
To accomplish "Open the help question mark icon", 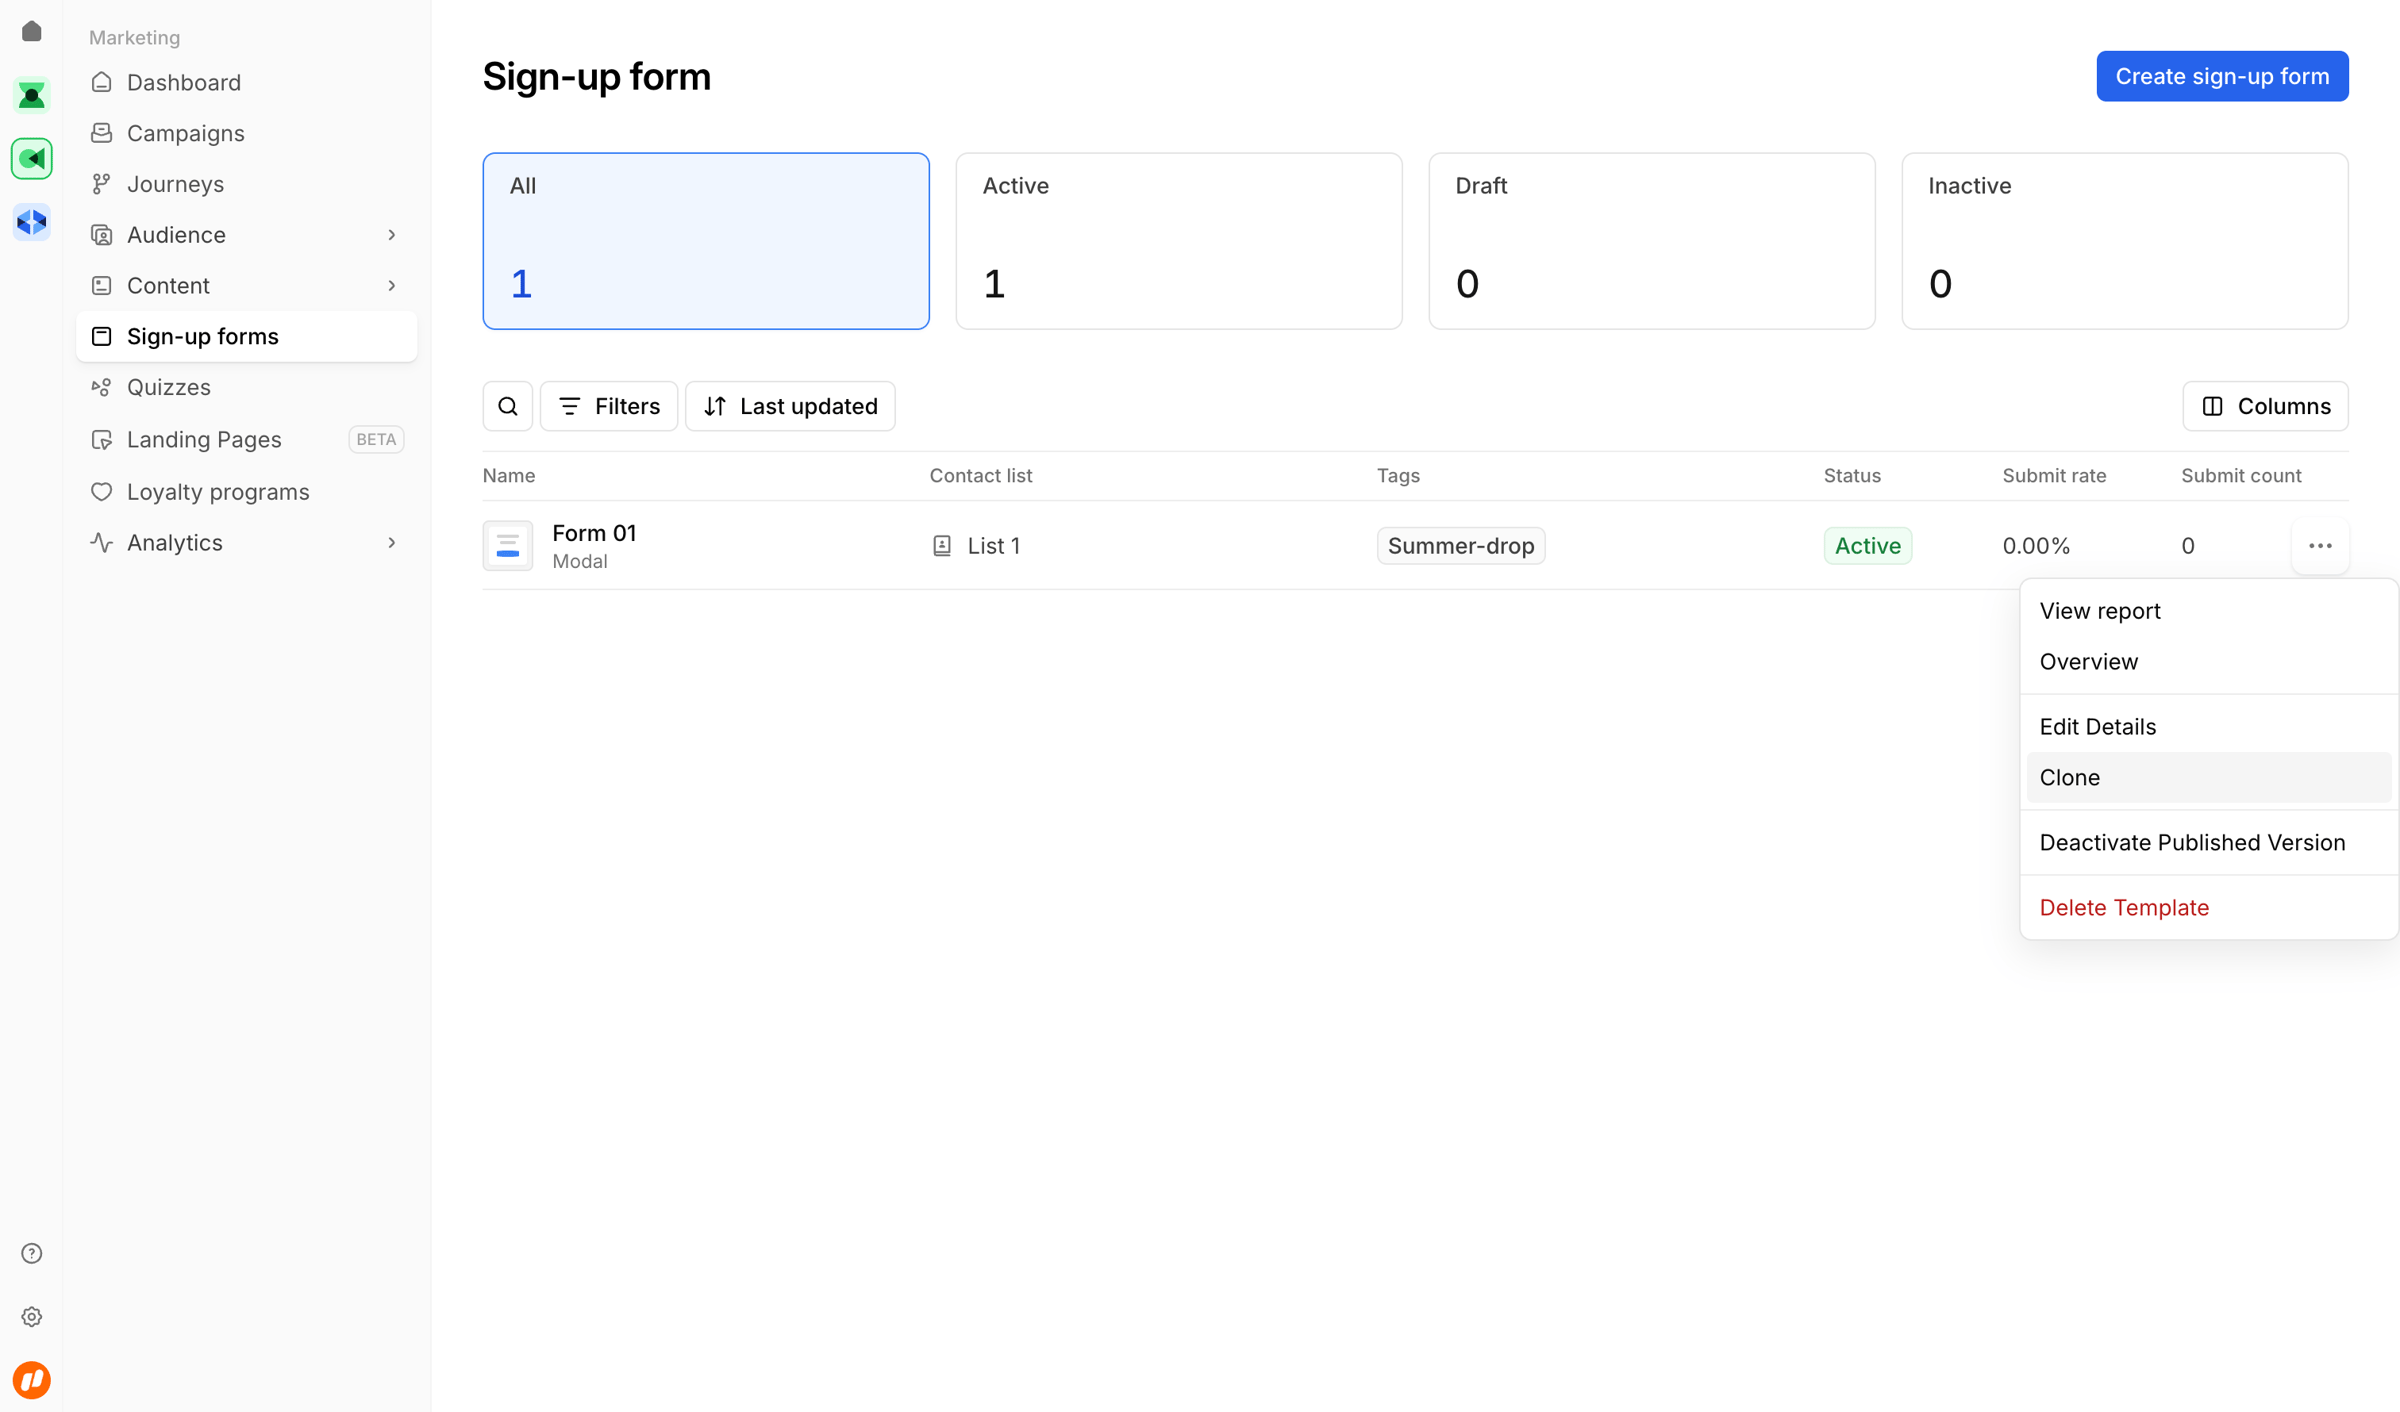I will coord(32,1253).
